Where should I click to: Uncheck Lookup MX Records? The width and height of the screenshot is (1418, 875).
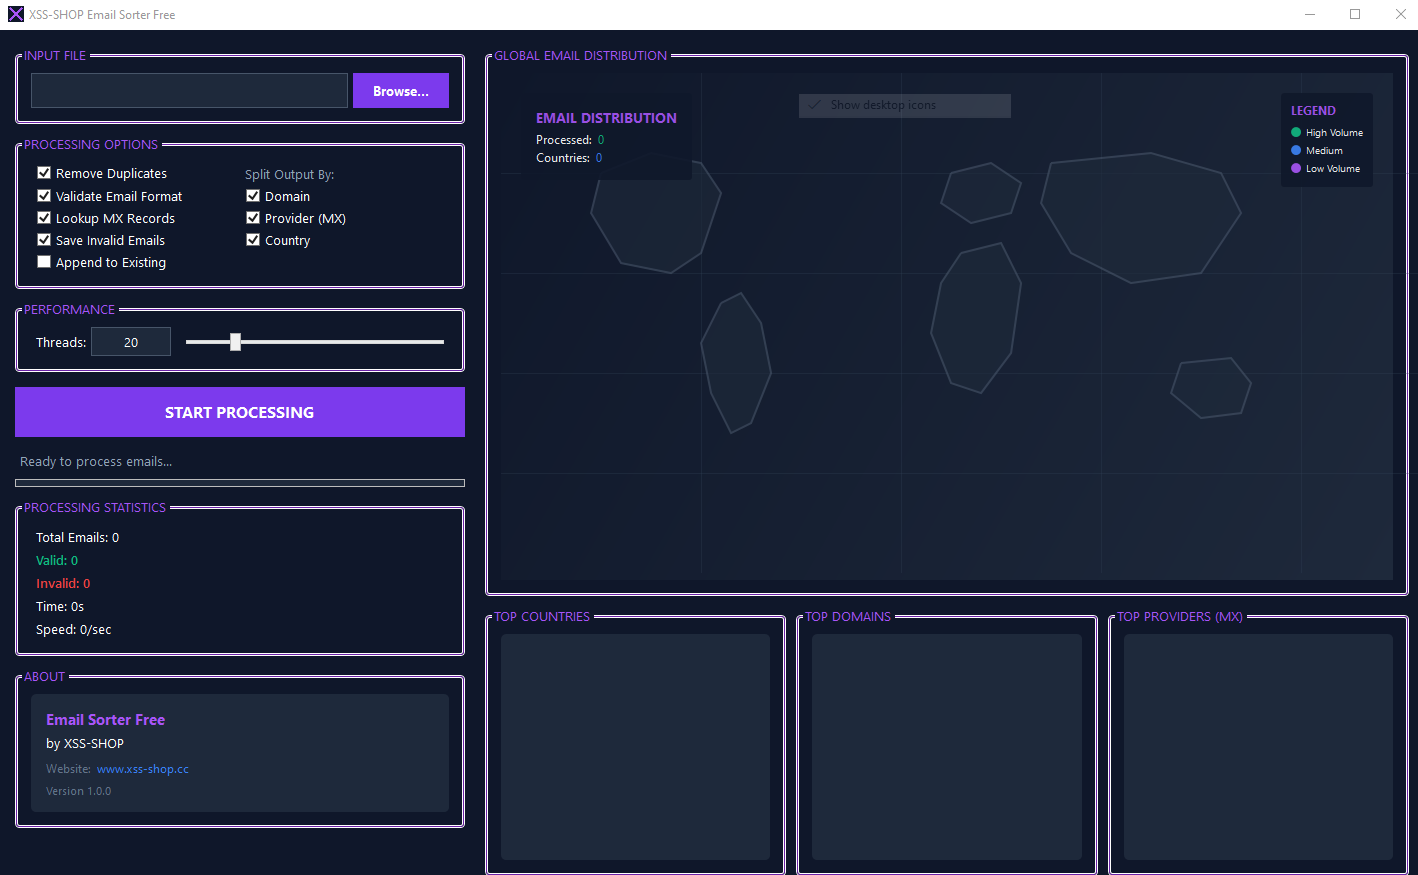tap(44, 217)
